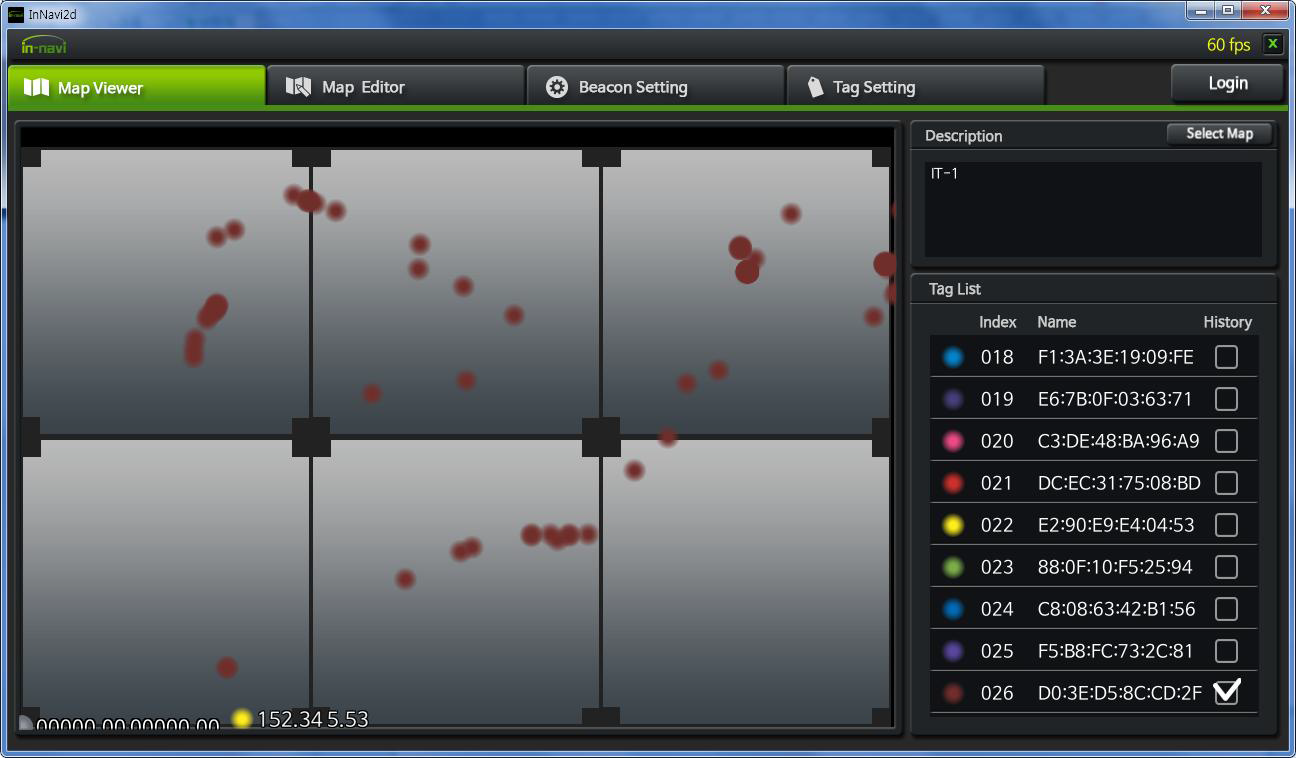Image resolution: width=1296 pixels, height=758 pixels.
Task: Click the Login button
Action: [1227, 83]
